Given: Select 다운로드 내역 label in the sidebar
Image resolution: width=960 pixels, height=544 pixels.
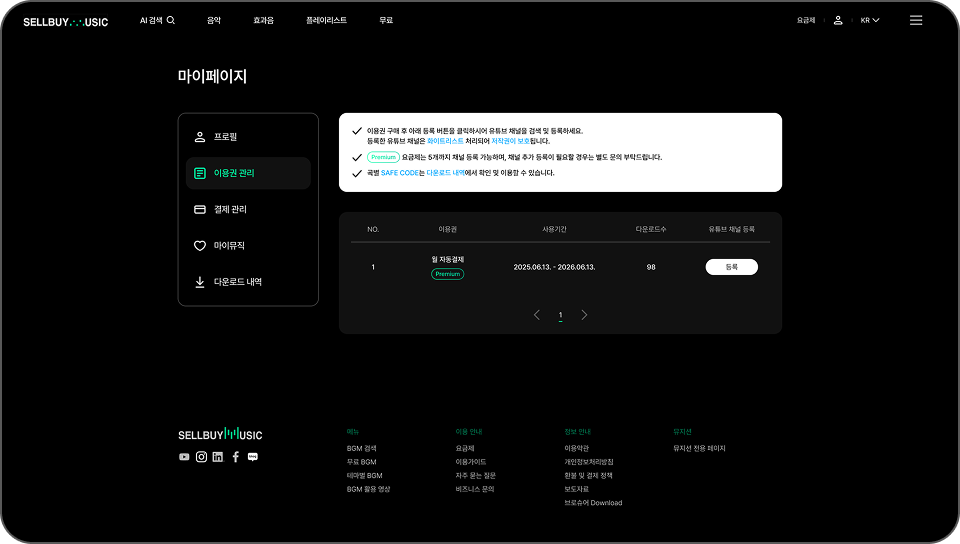Looking at the screenshot, I should coord(238,282).
